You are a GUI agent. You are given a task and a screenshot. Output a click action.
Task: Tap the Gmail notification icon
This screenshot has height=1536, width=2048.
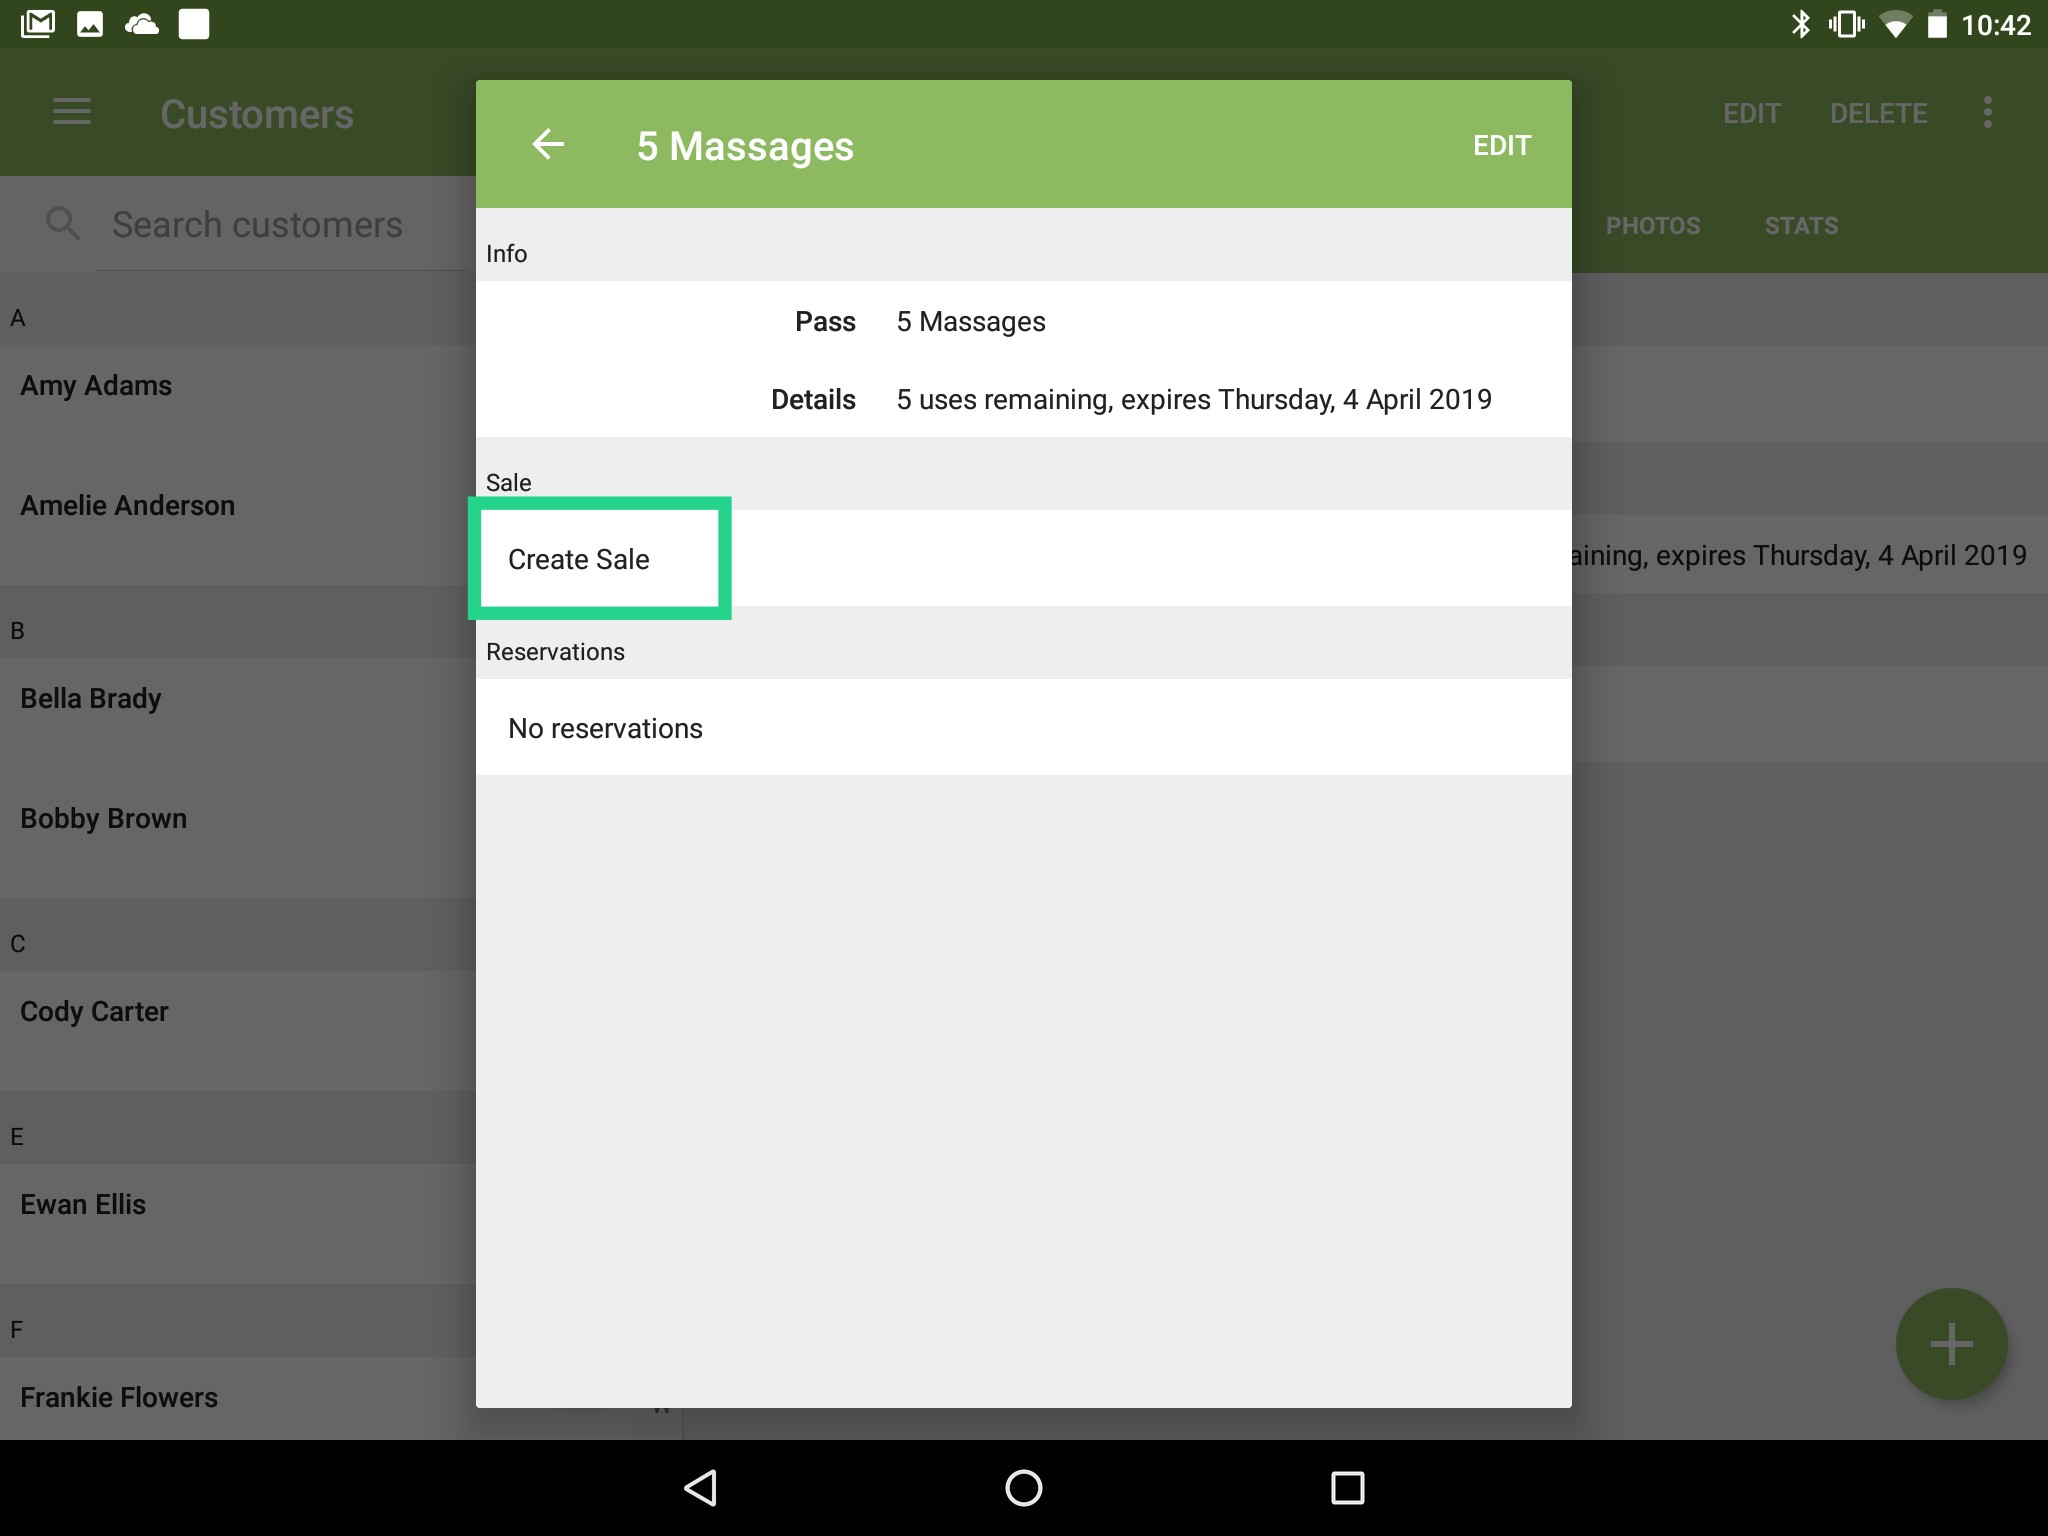click(x=38, y=24)
